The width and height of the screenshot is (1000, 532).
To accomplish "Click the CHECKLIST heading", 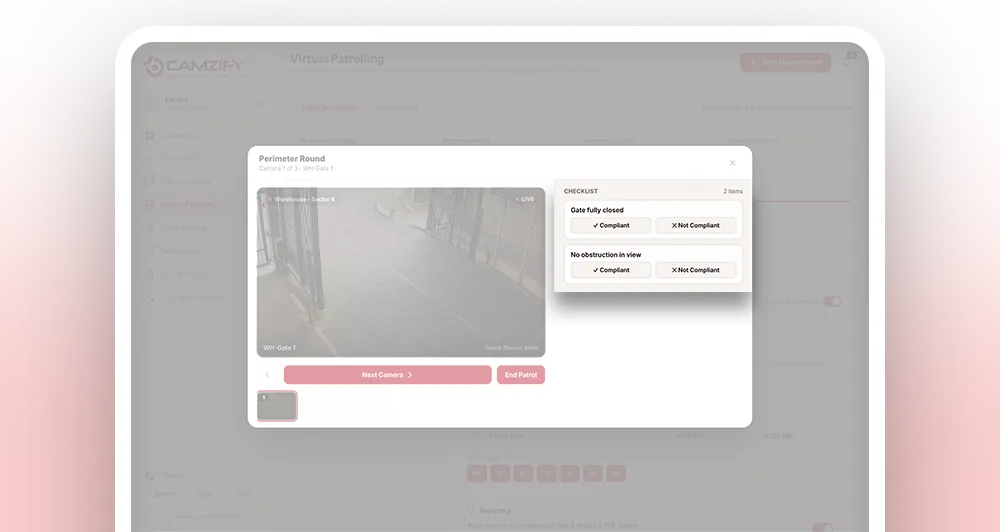I will [581, 191].
